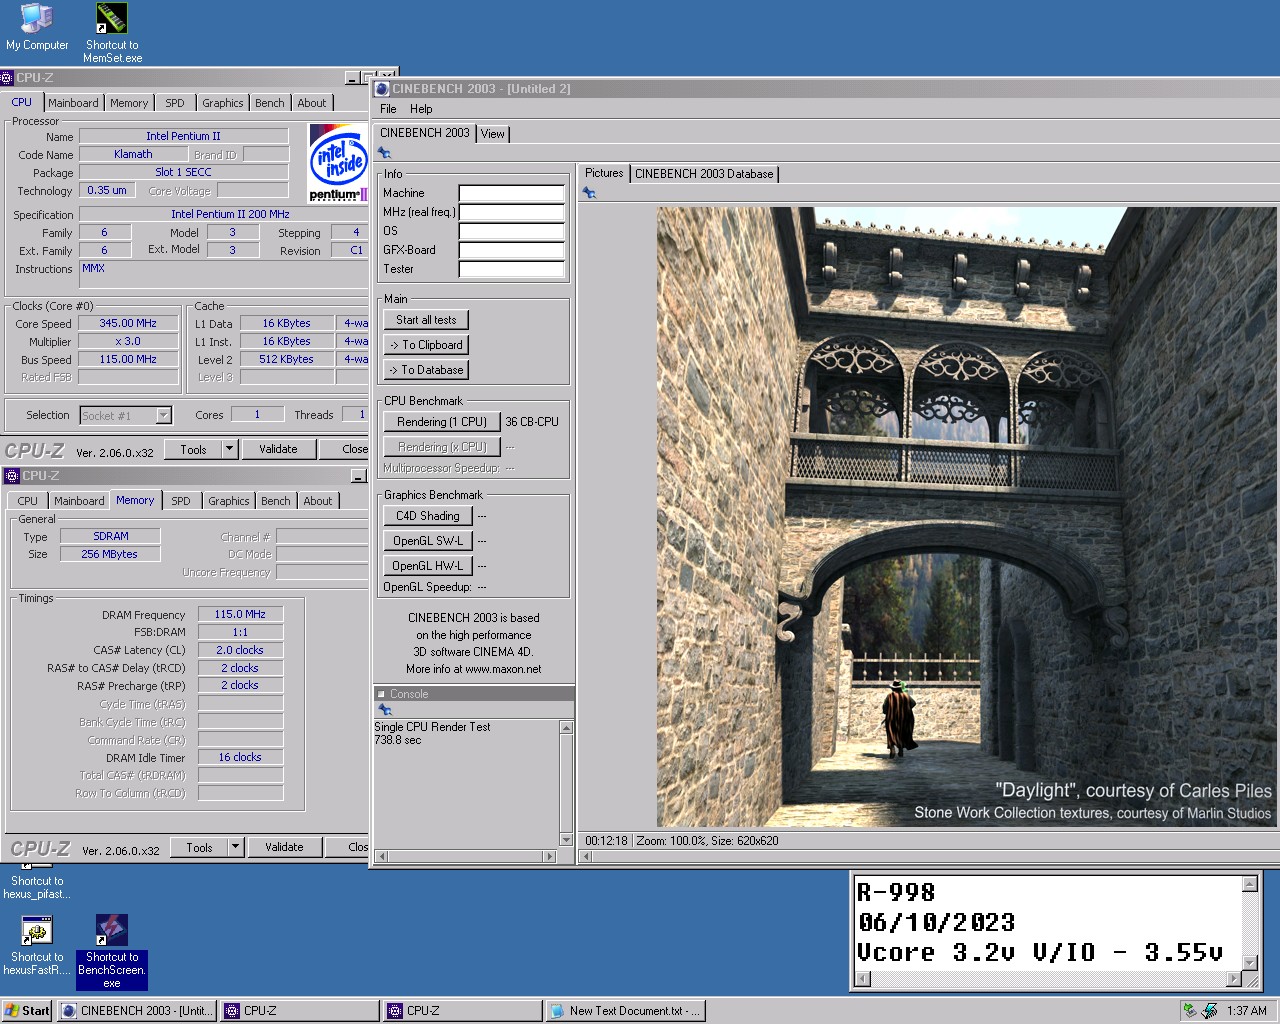Click the Daylight rendered picture
The width and height of the screenshot is (1280, 1024).
coord(966,517)
